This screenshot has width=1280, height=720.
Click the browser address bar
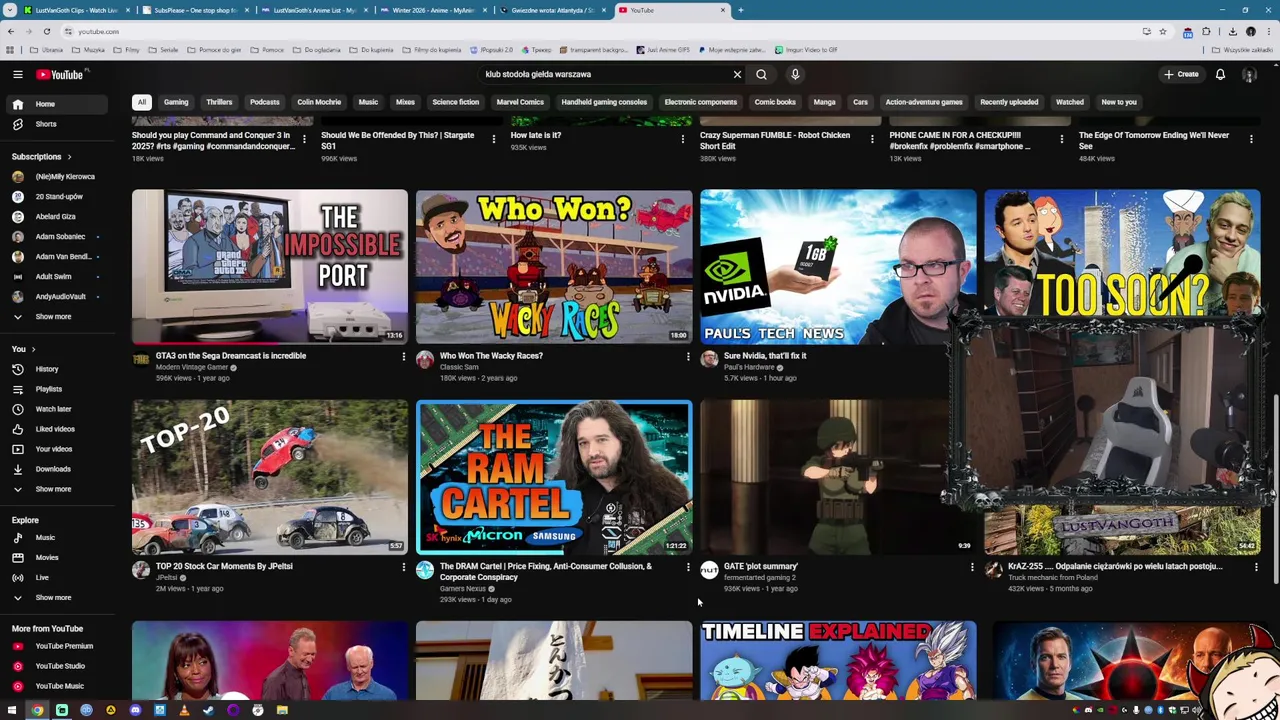coord(600,31)
